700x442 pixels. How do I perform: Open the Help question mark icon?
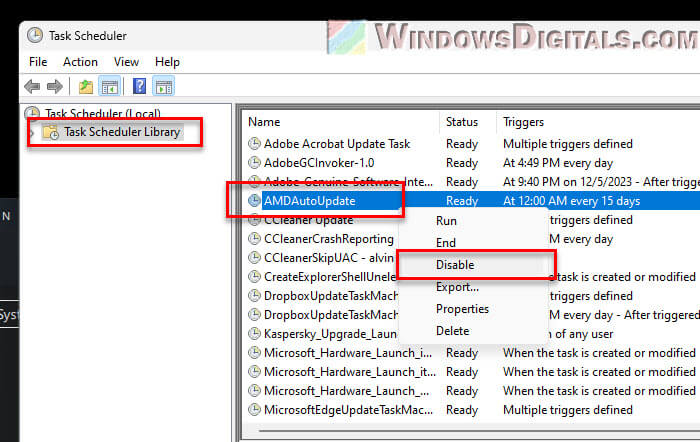(x=139, y=86)
